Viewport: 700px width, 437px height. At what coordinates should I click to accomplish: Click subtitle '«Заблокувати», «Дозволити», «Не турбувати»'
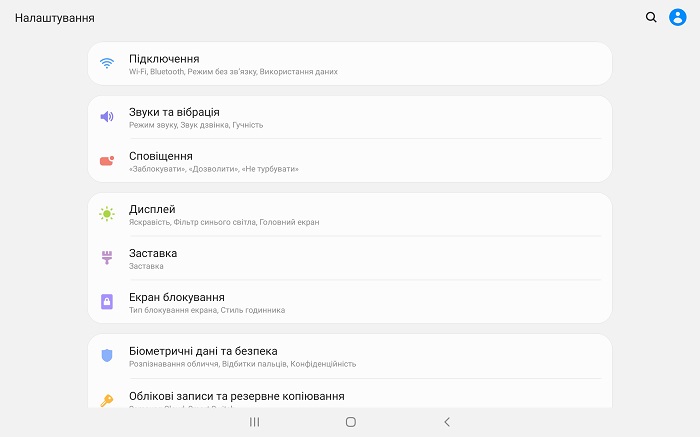(213, 169)
